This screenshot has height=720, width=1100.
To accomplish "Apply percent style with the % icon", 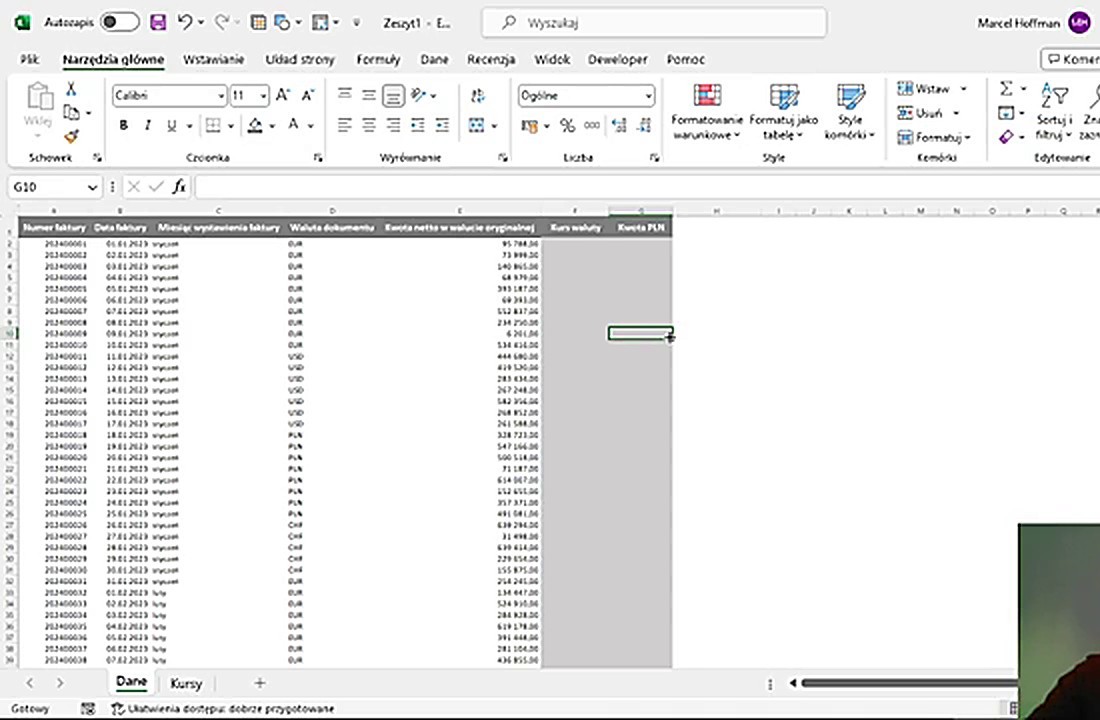I will click(567, 126).
